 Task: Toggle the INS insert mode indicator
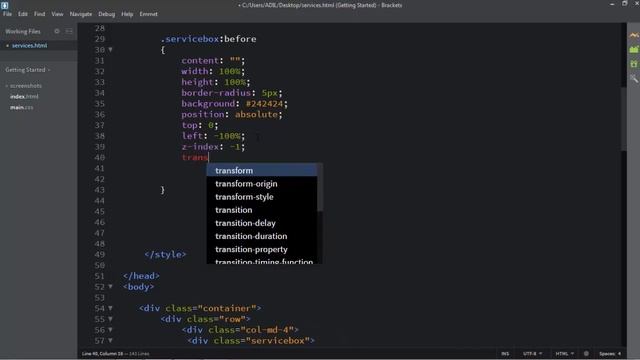505,353
